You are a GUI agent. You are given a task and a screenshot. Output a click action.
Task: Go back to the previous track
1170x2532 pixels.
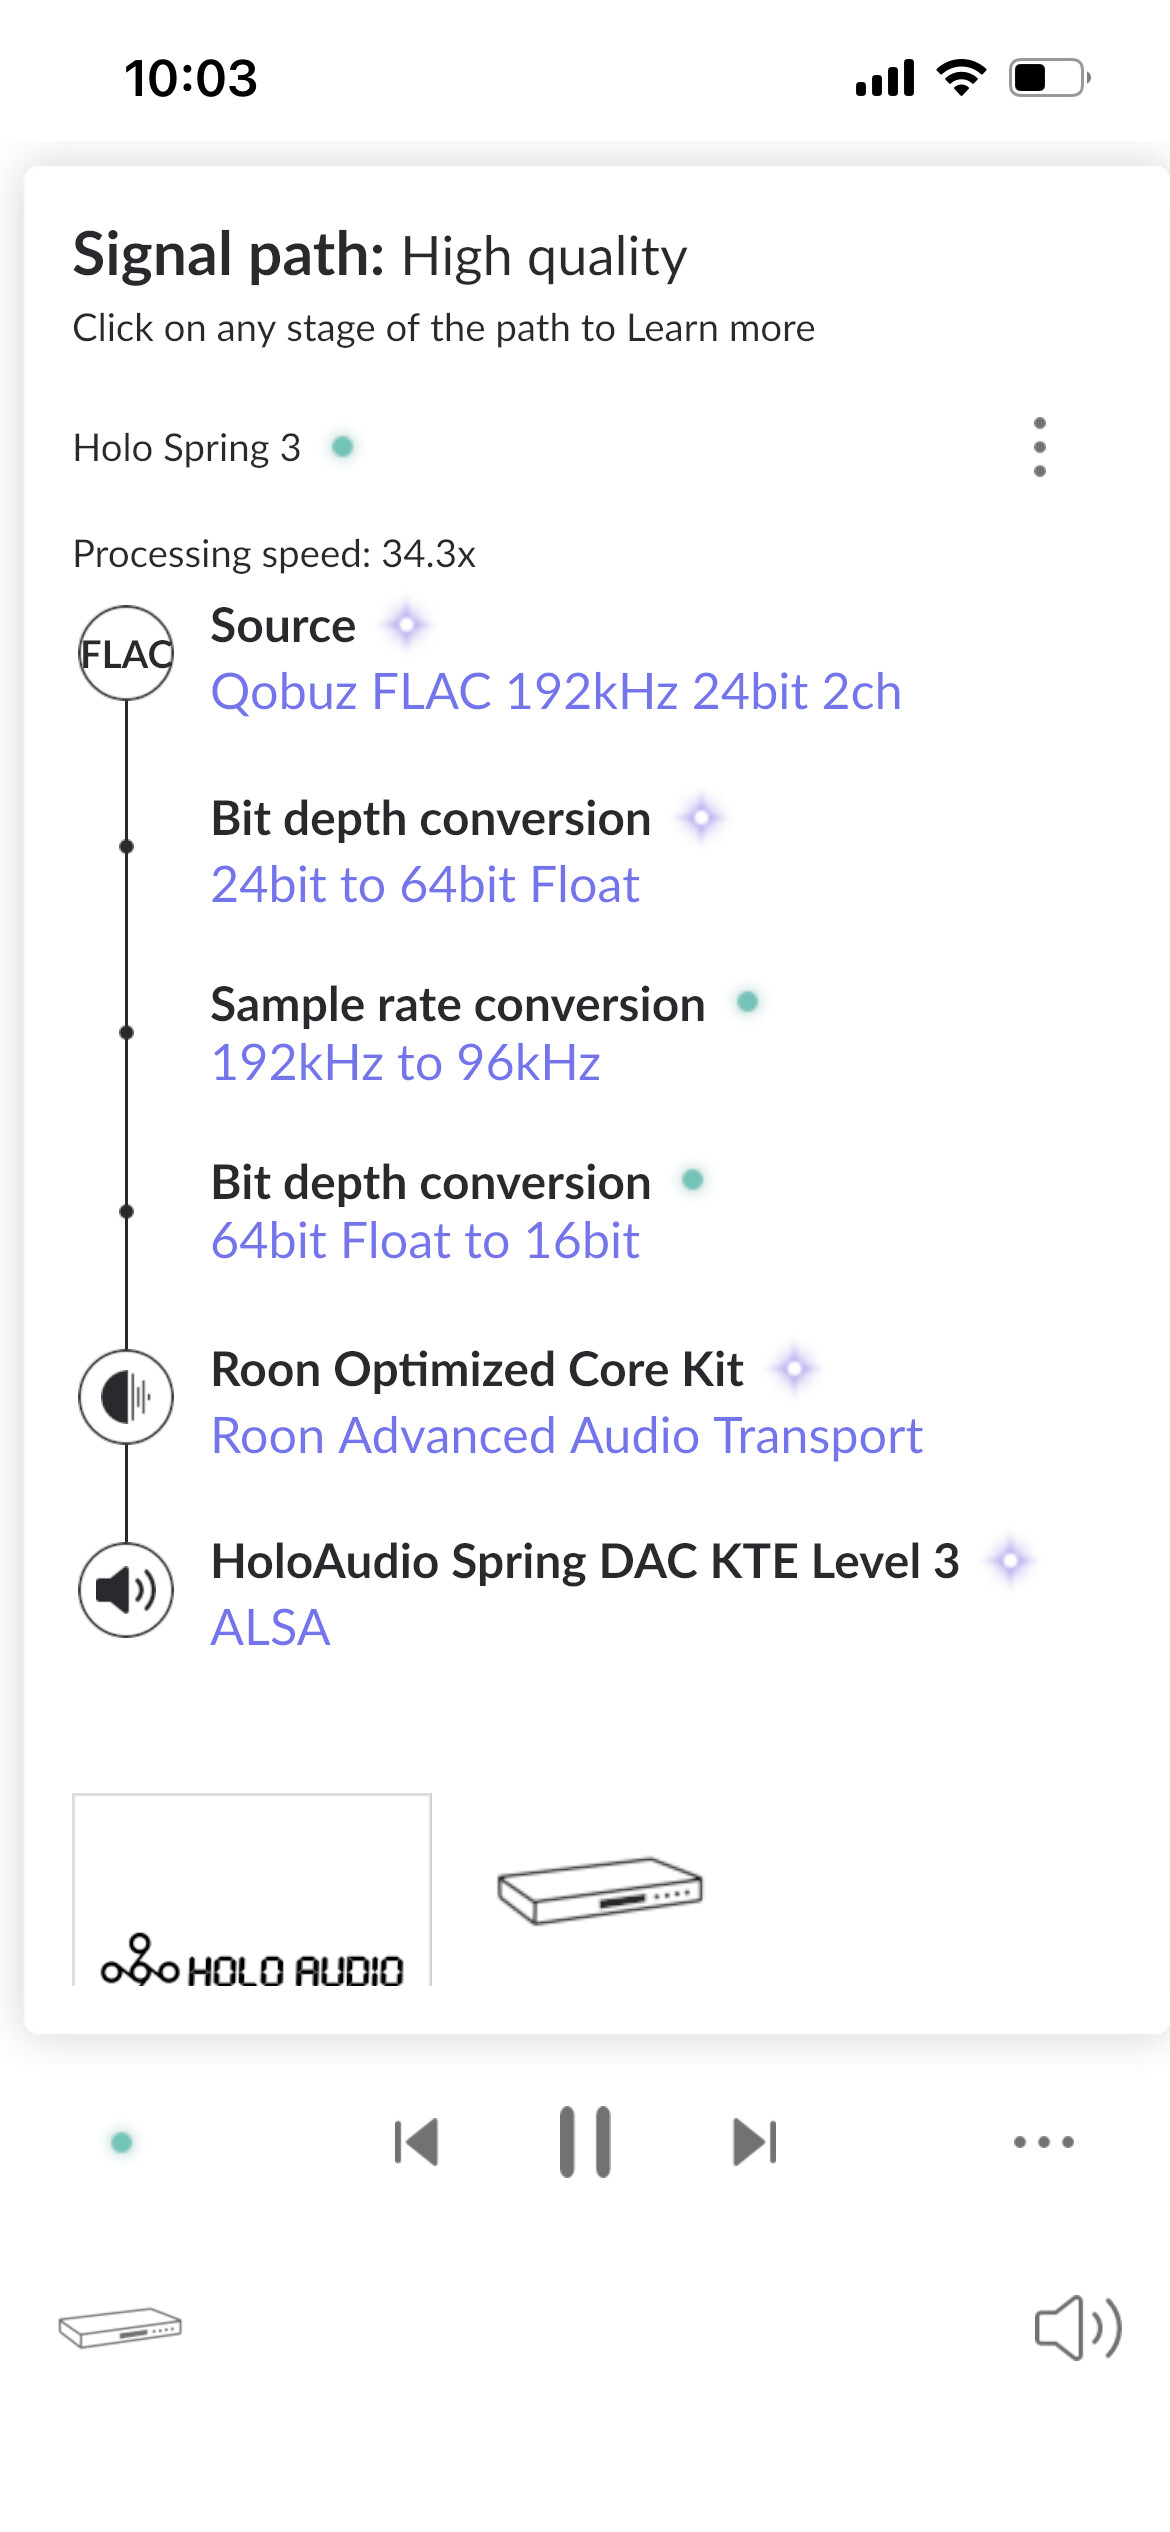click(416, 2142)
